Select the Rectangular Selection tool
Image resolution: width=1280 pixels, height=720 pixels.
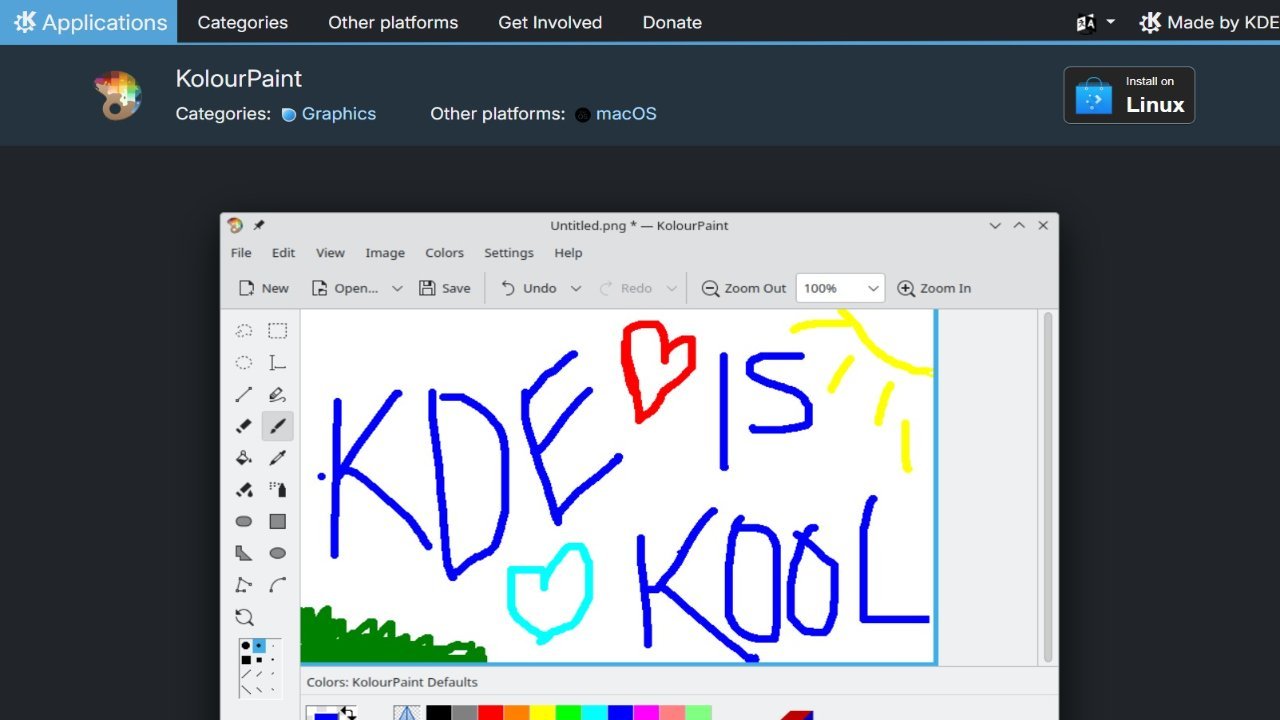[278, 331]
